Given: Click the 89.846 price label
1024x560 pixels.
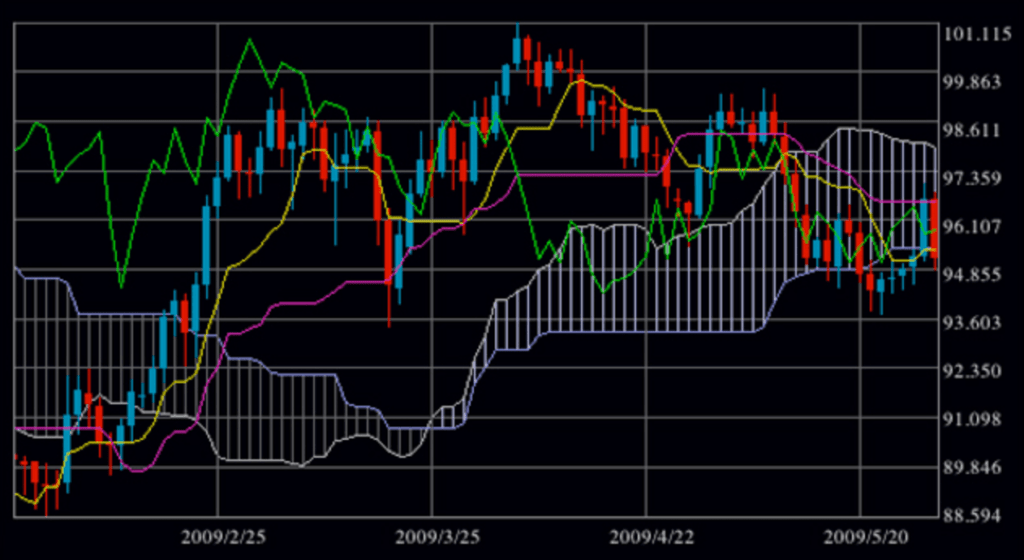Looking at the screenshot, I should point(978,468).
